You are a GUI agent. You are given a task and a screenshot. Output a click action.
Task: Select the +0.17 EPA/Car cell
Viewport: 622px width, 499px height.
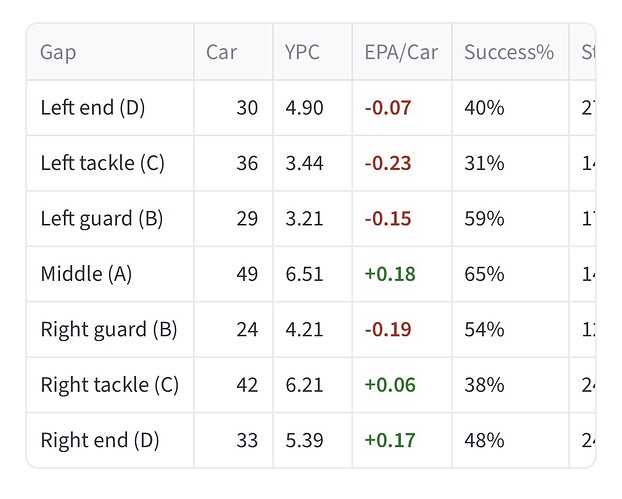tap(388, 439)
